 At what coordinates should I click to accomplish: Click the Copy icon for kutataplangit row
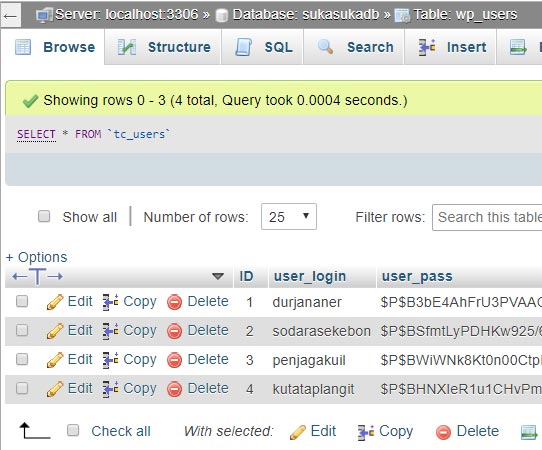pyautogui.click(x=110, y=389)
